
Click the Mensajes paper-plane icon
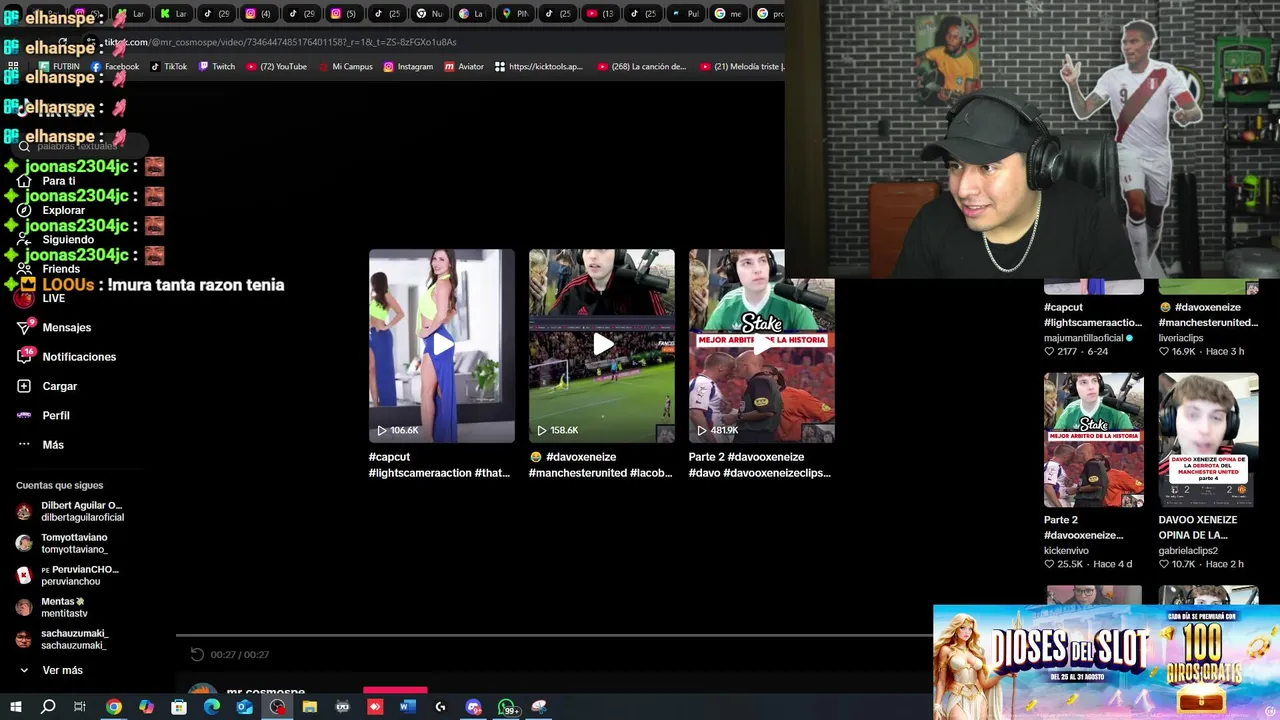tap(25, 327)
